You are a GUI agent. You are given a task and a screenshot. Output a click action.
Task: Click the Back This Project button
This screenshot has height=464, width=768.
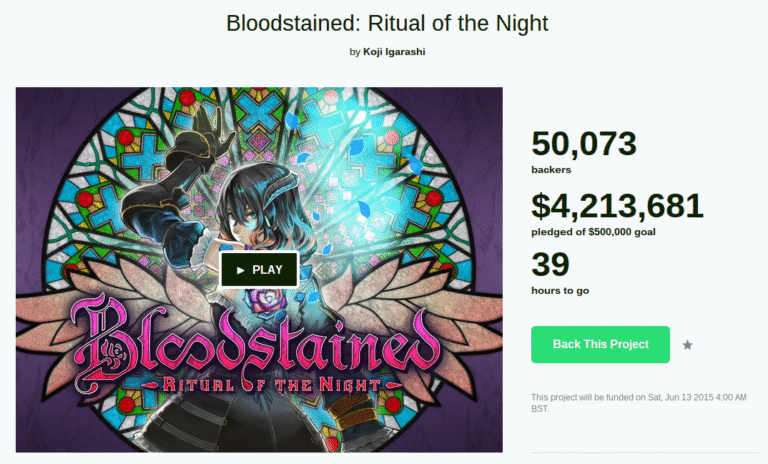(x=600, y=344)
